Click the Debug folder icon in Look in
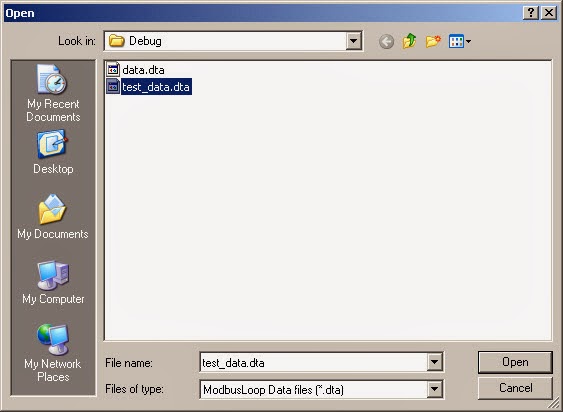 [116, 41]
